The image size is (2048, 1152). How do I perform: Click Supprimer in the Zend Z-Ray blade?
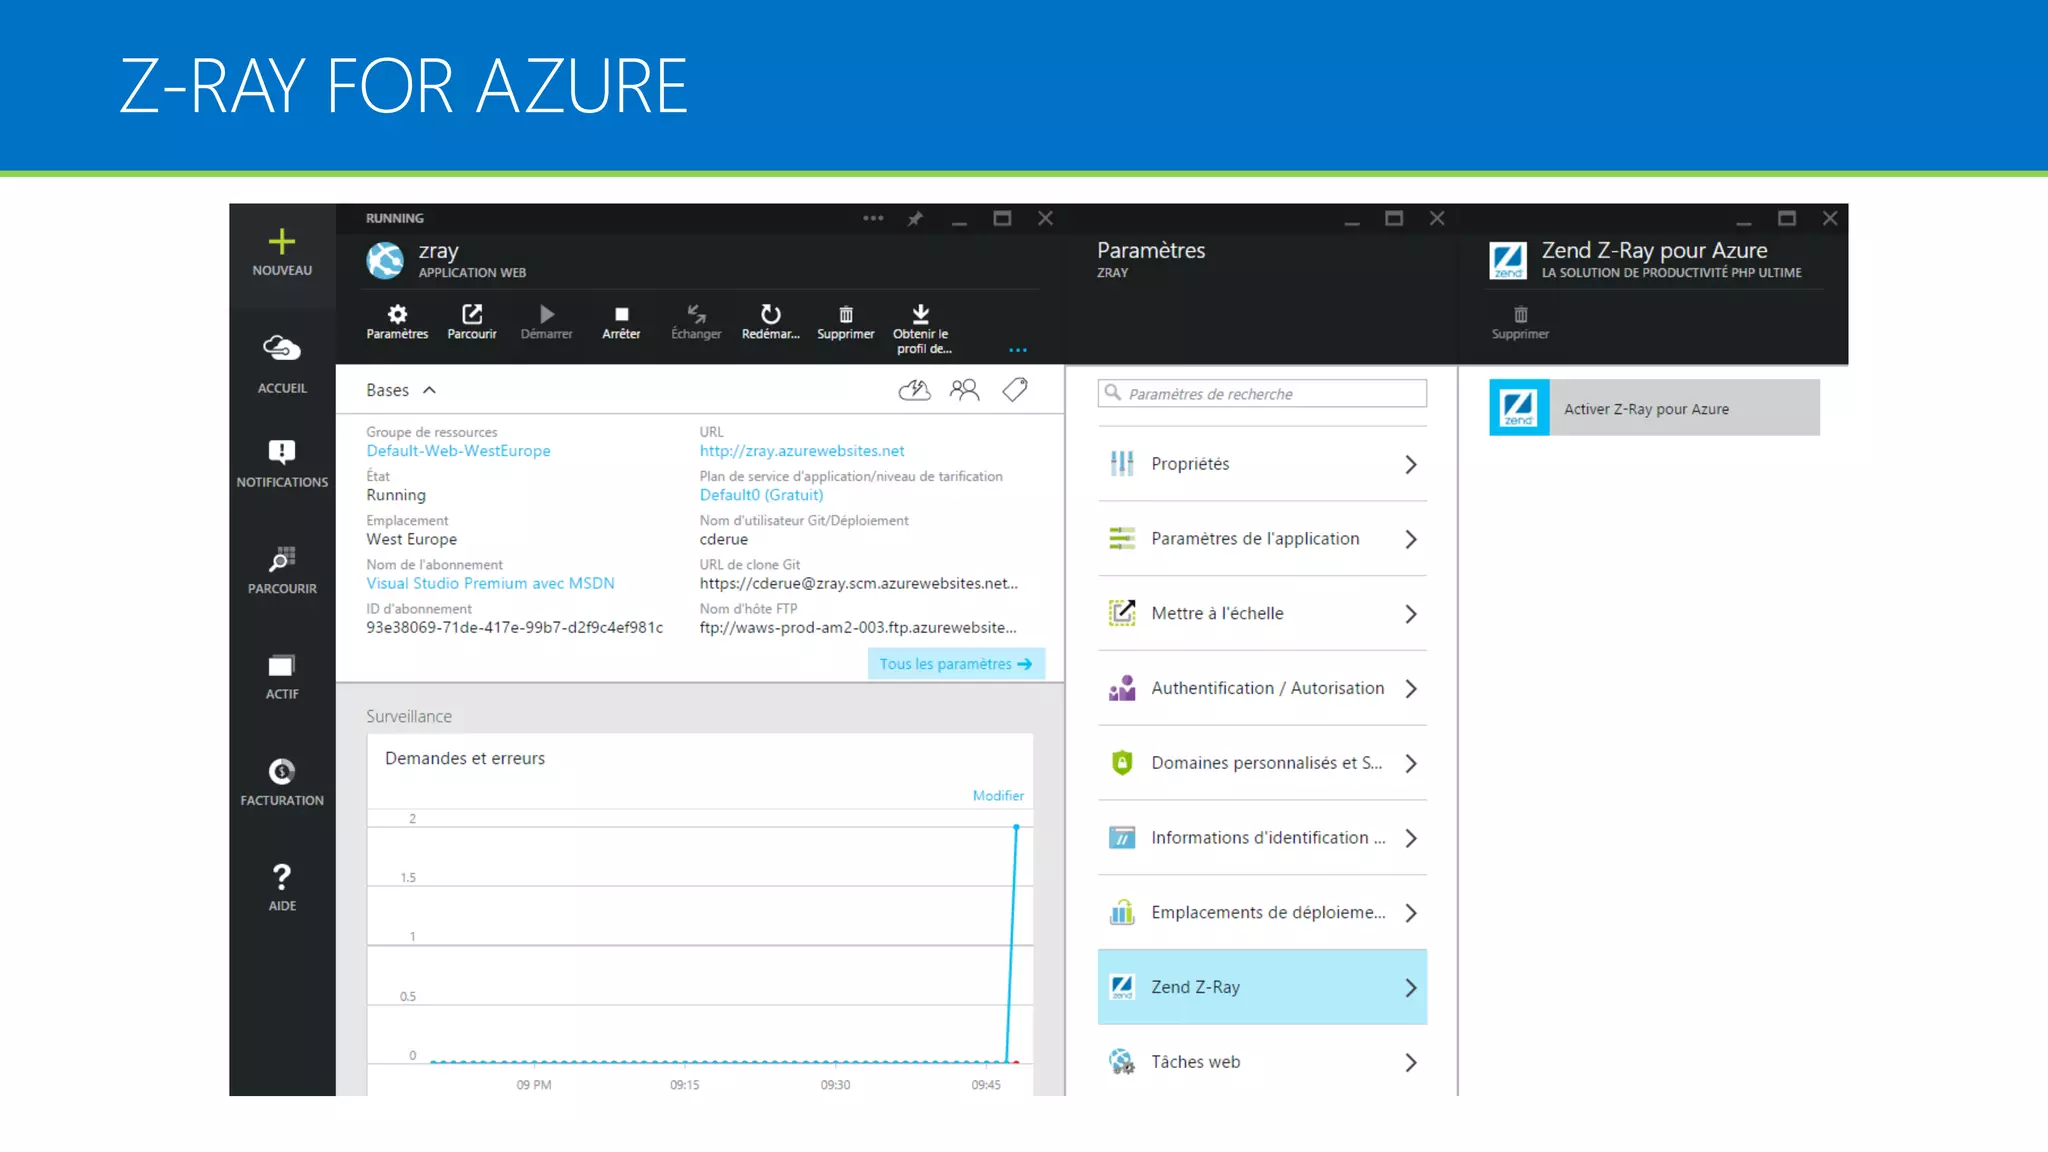pyautogui.click(x=1520, y=322)
